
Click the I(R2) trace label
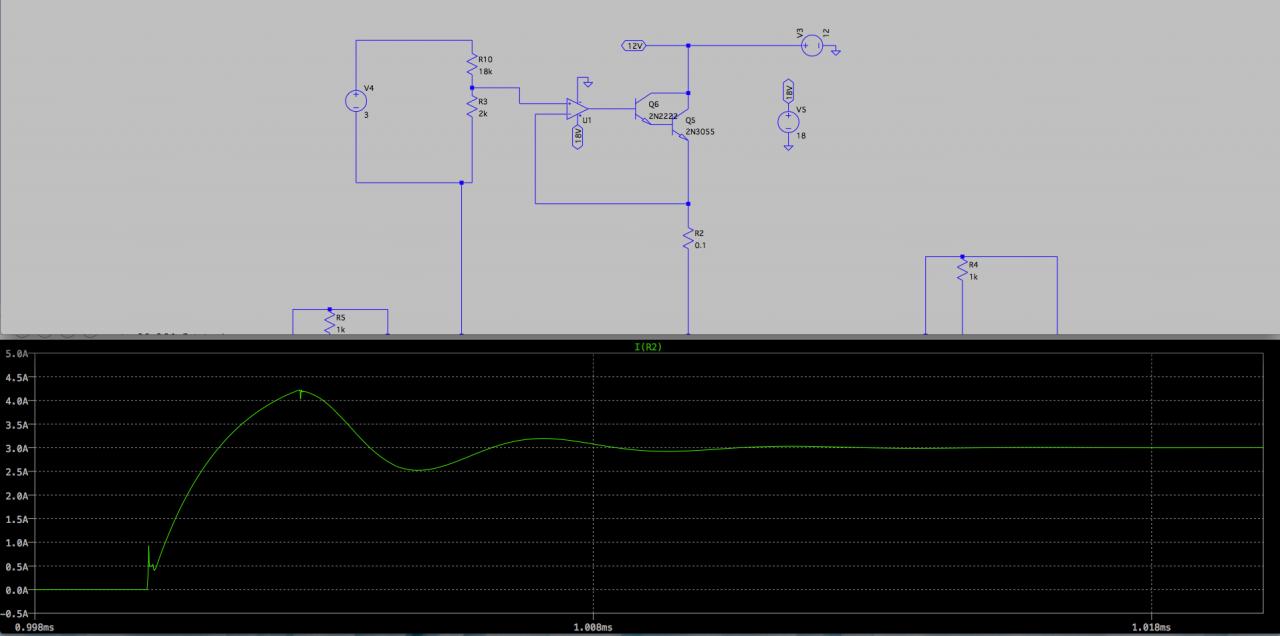pyautogui.click(x=648, y=347)
